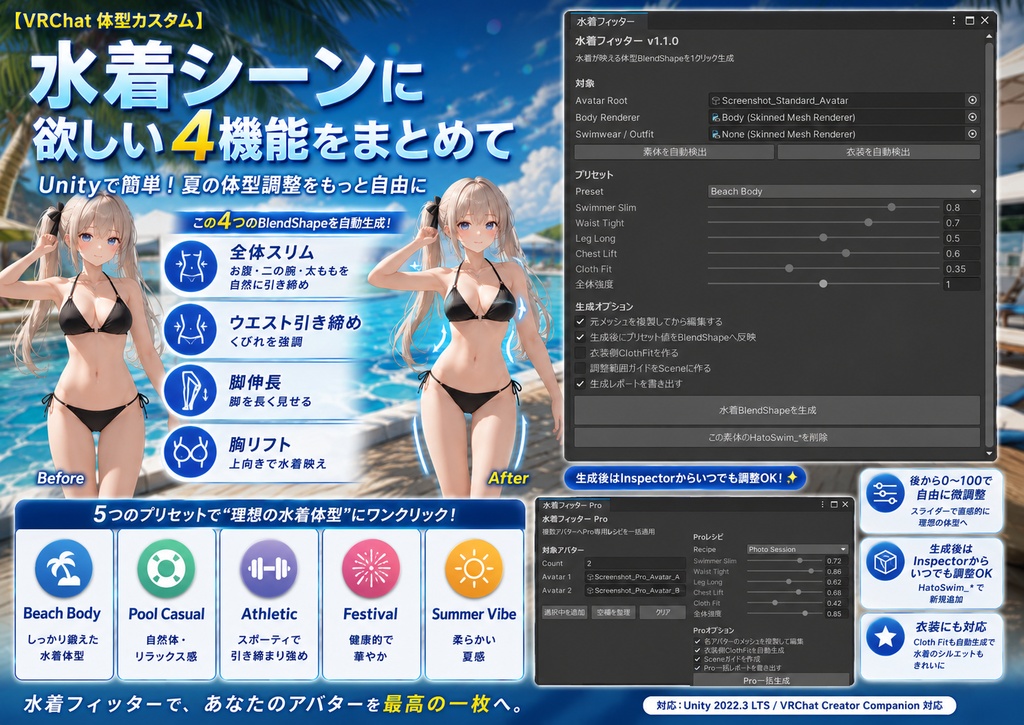Viewport: 1024px width, 725px height.
Task: Click the cube icon beside 生成後はInspectorから
Action: [x=885, y=561]
